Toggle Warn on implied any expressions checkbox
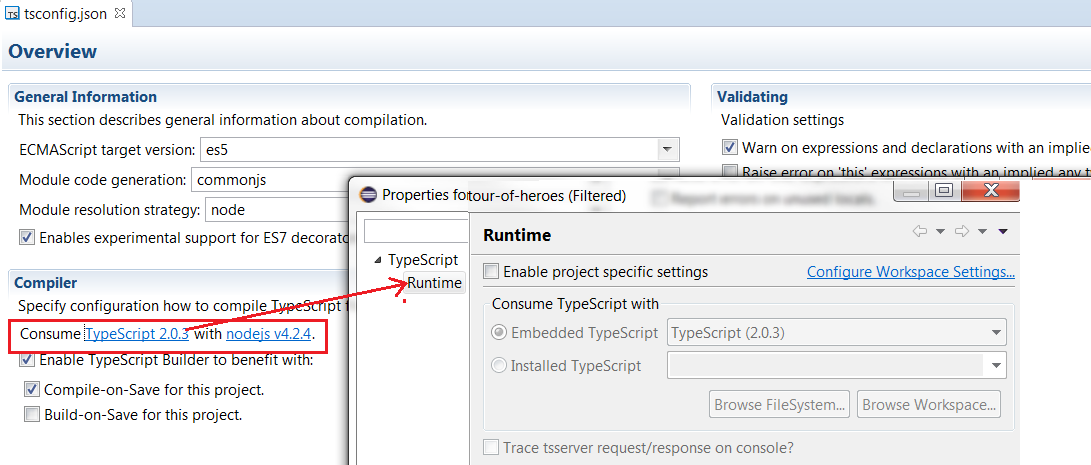The width and height of the screenshot is (1091, 465). (x=730, y=148)
